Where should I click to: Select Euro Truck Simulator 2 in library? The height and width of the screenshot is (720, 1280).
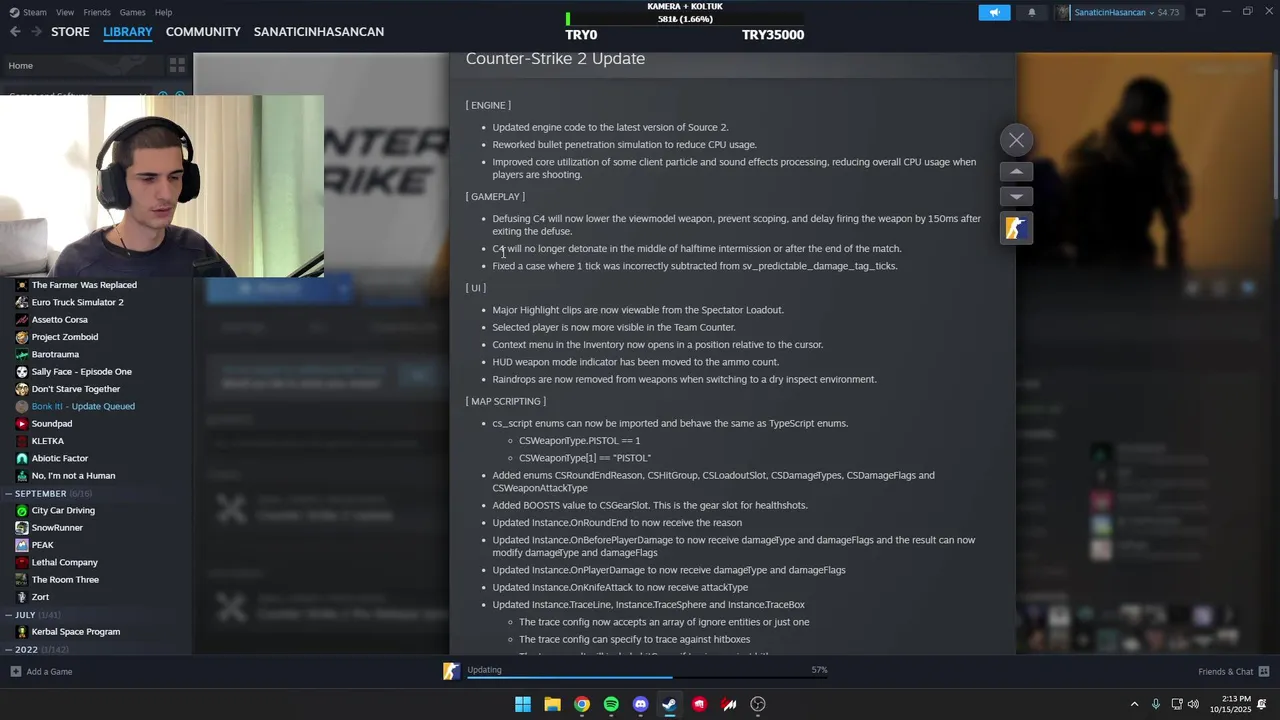77,302
